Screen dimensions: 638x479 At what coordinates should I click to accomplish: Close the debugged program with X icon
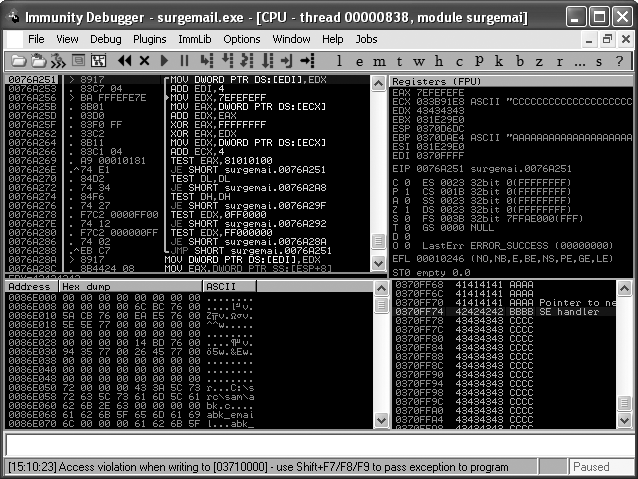[x=144, y=61]
